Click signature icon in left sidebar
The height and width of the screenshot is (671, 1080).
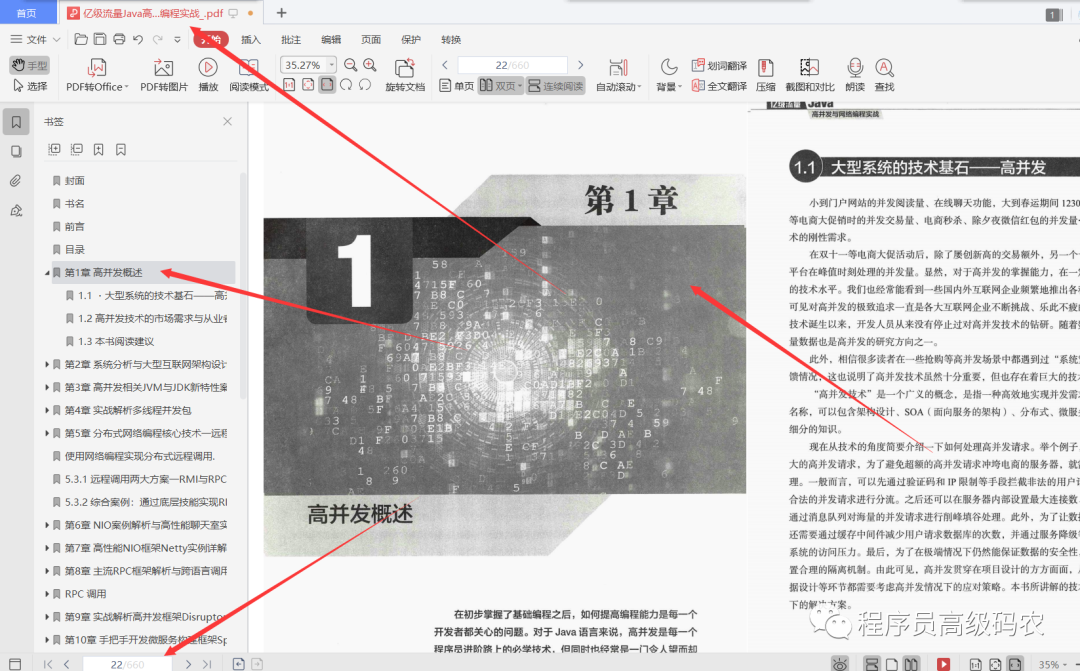(16, 211)
